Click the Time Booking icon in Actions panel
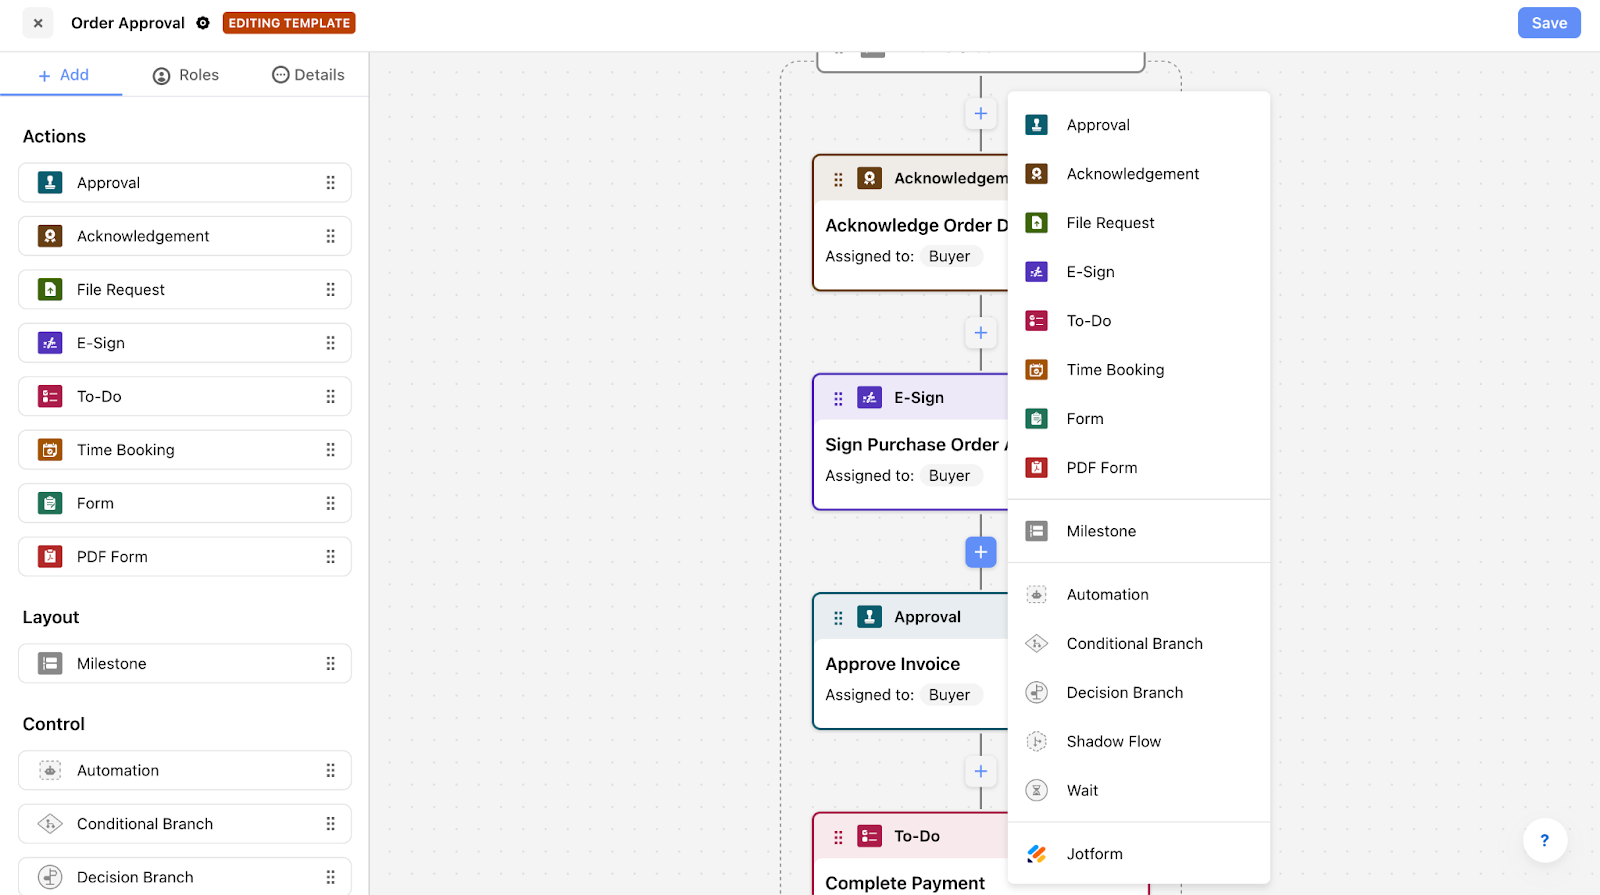The image size is (1600, 895). point(50,450)
